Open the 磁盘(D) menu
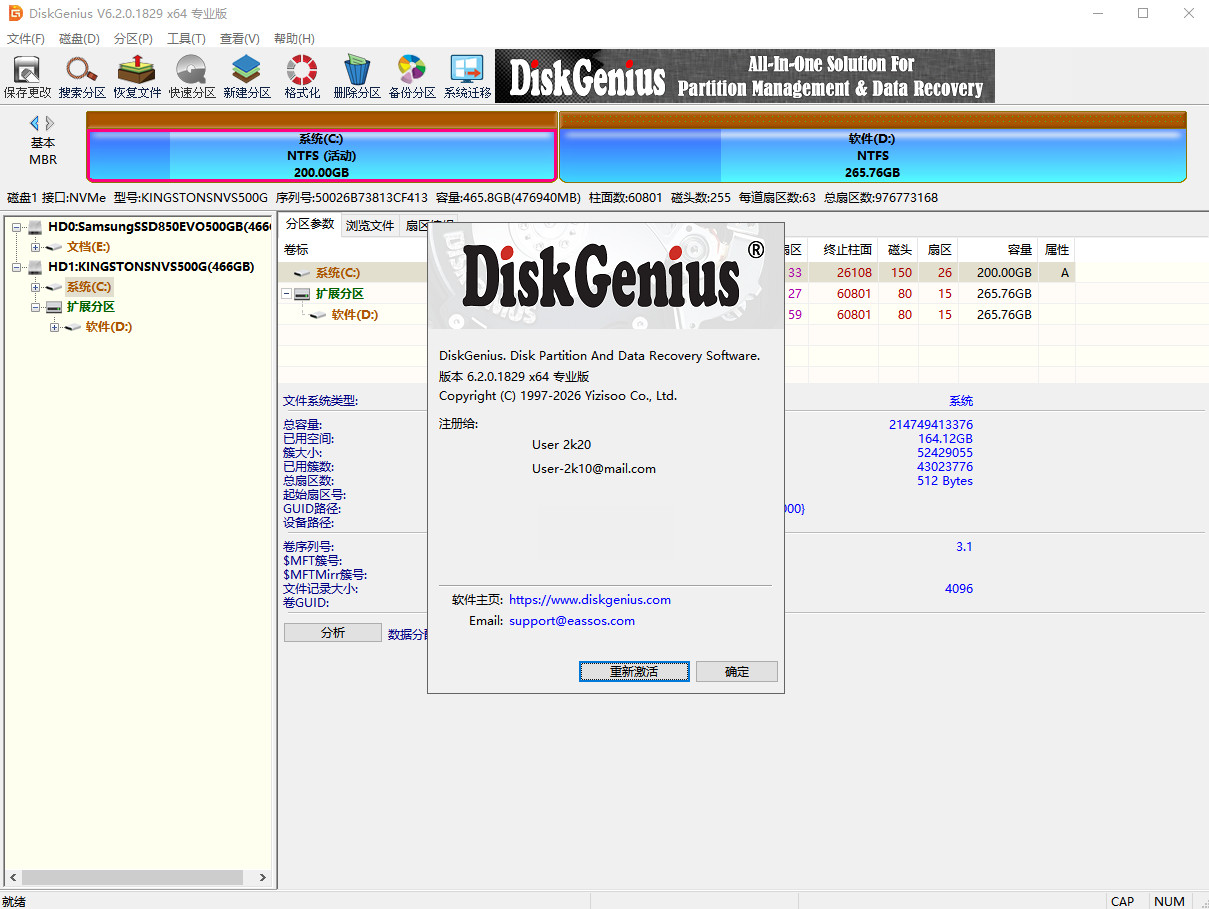 [x=80, y=39]
